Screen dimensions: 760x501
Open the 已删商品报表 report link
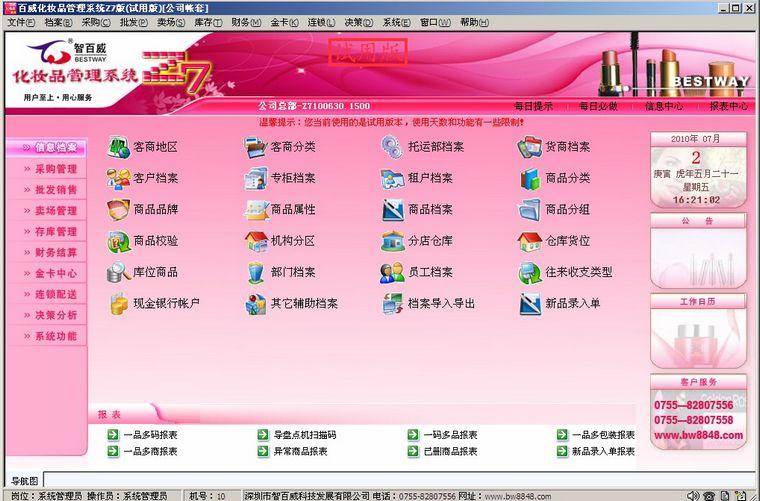pos(450,452)
